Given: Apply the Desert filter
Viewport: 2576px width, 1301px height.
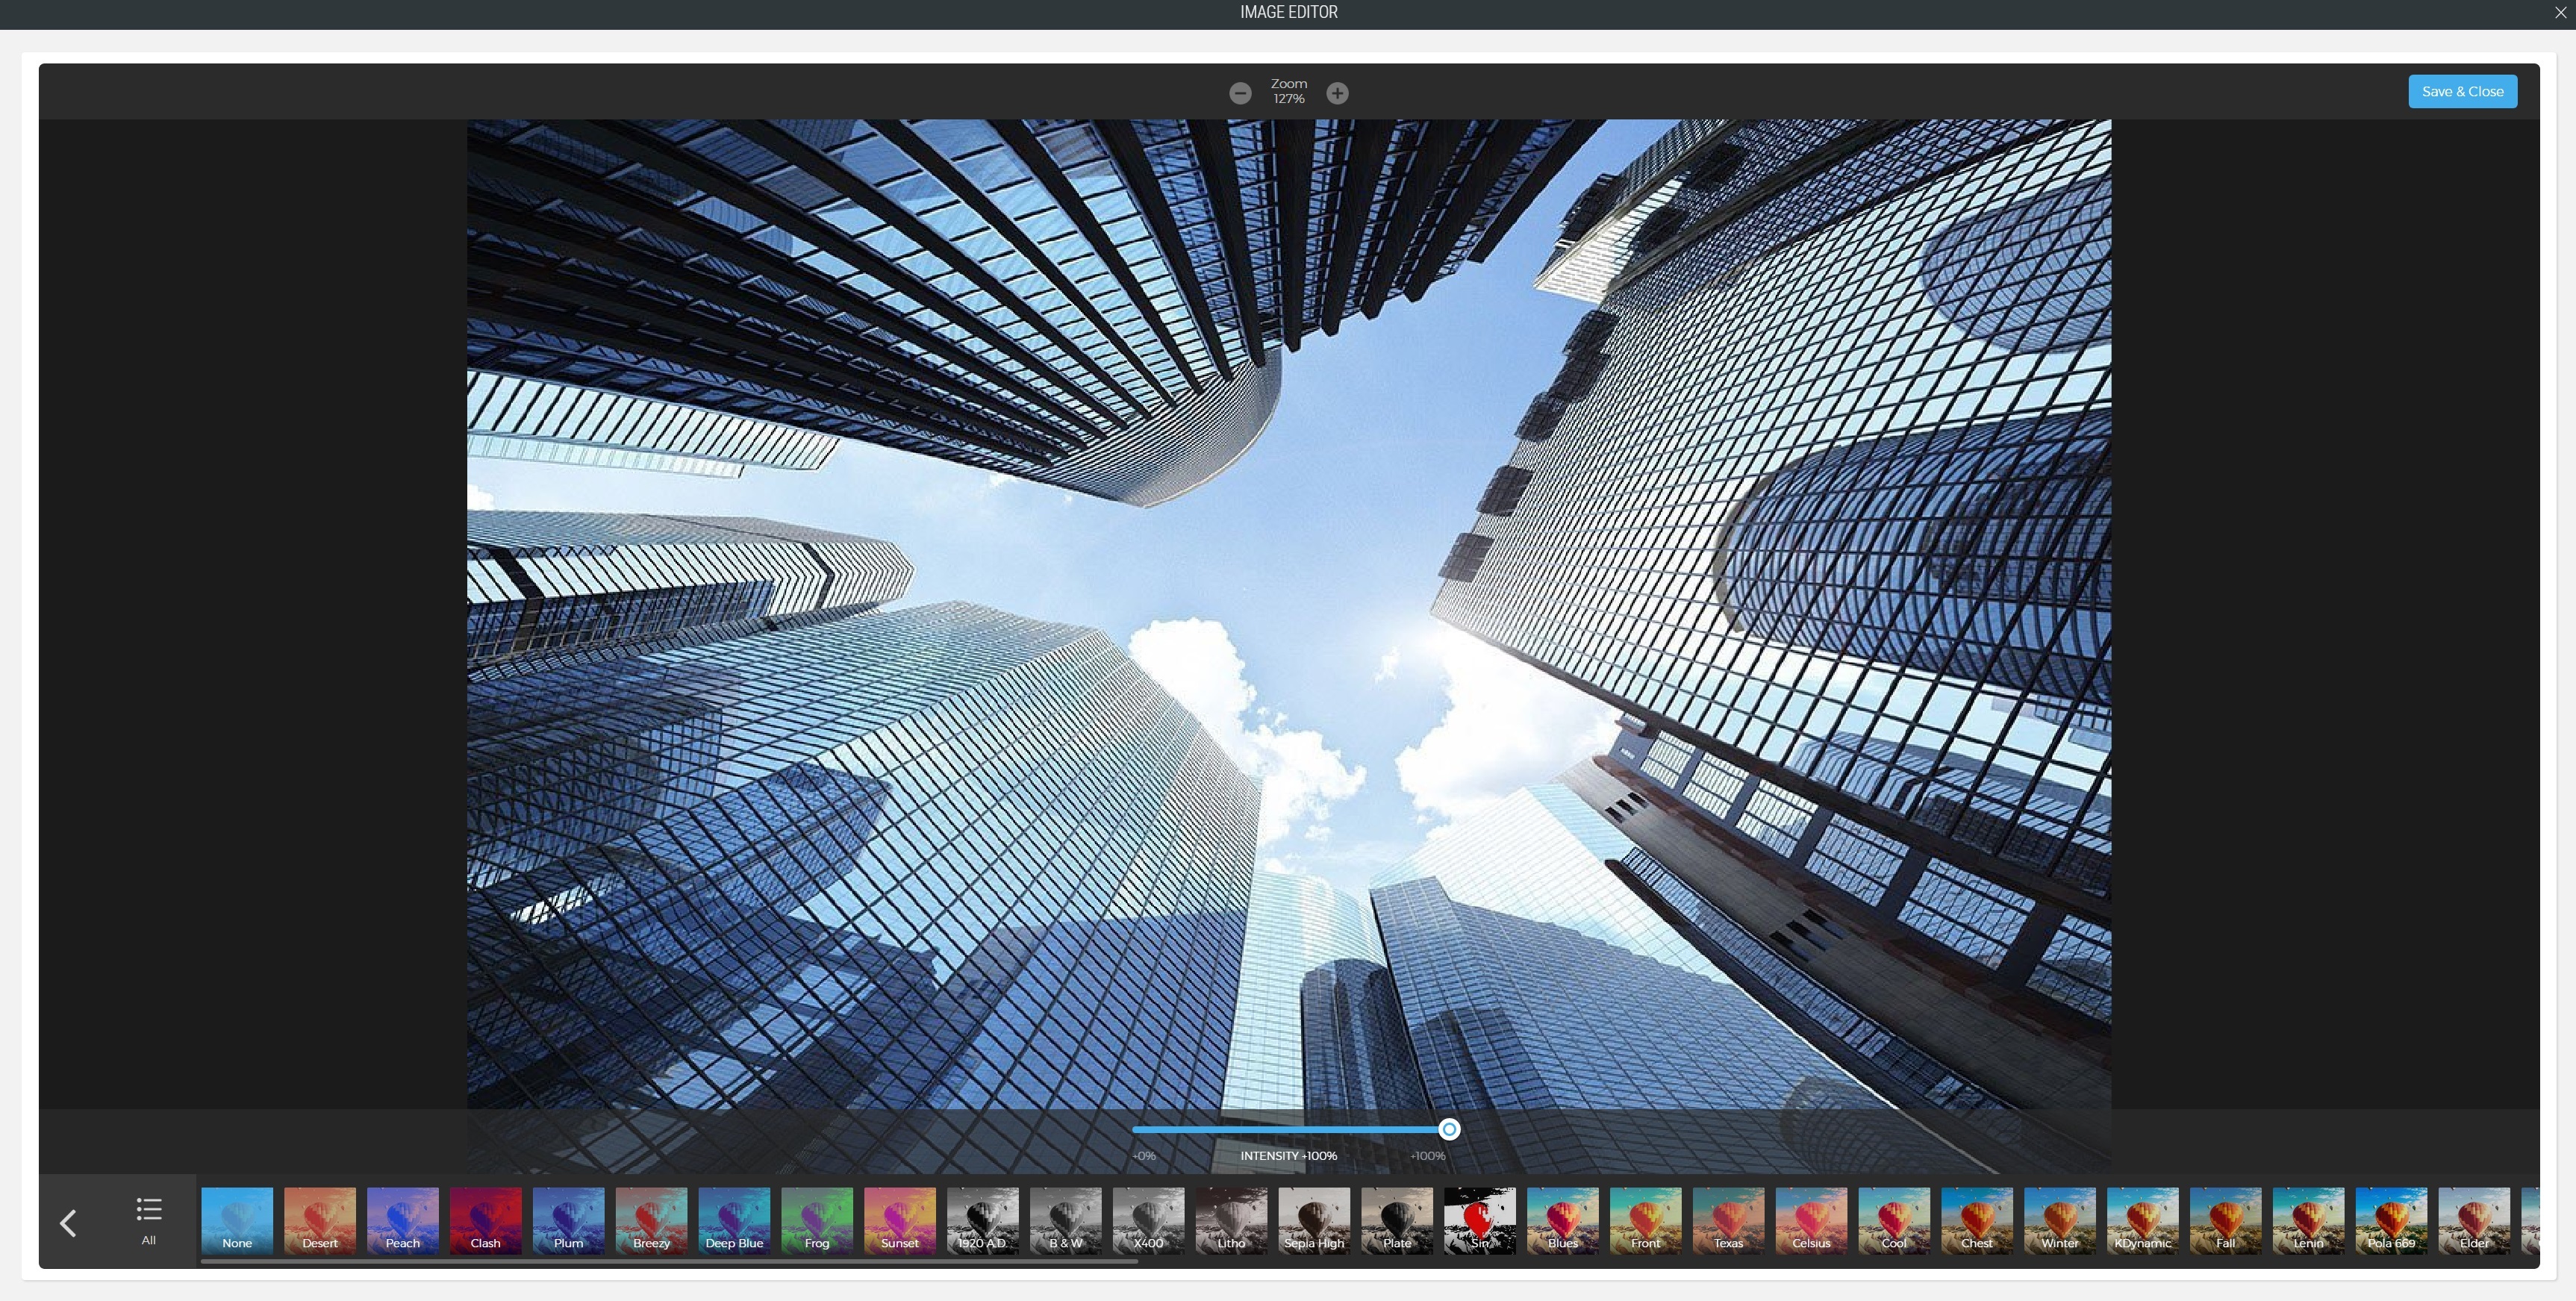Looking at the screenshot, I should (319, 1221).
